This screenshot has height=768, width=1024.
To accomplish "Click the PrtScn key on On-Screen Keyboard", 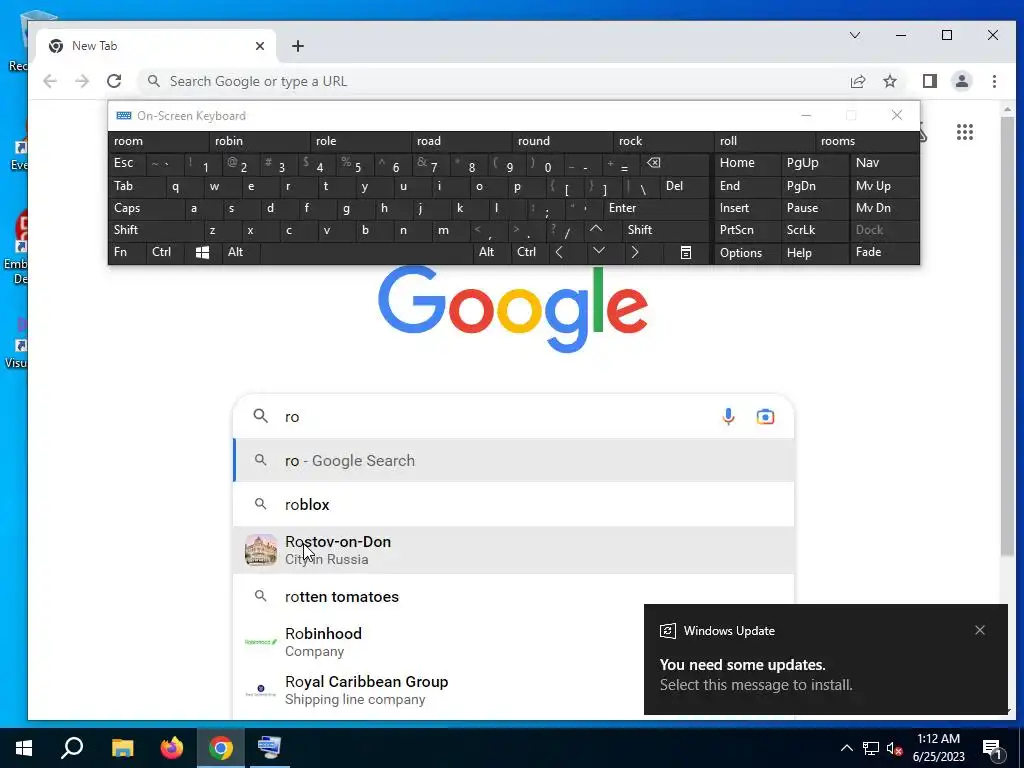I will point(747,230).
